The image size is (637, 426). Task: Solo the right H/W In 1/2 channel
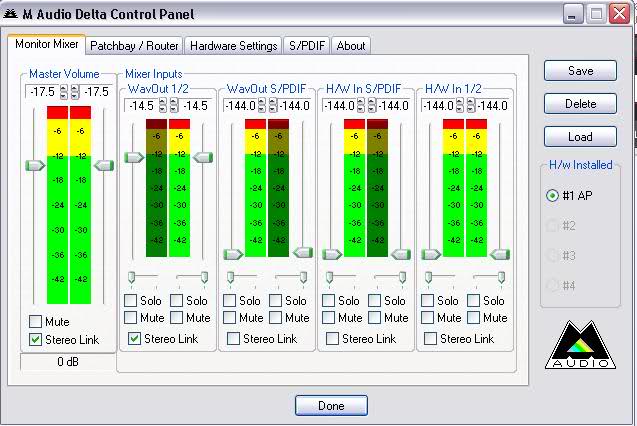(473, 301)
